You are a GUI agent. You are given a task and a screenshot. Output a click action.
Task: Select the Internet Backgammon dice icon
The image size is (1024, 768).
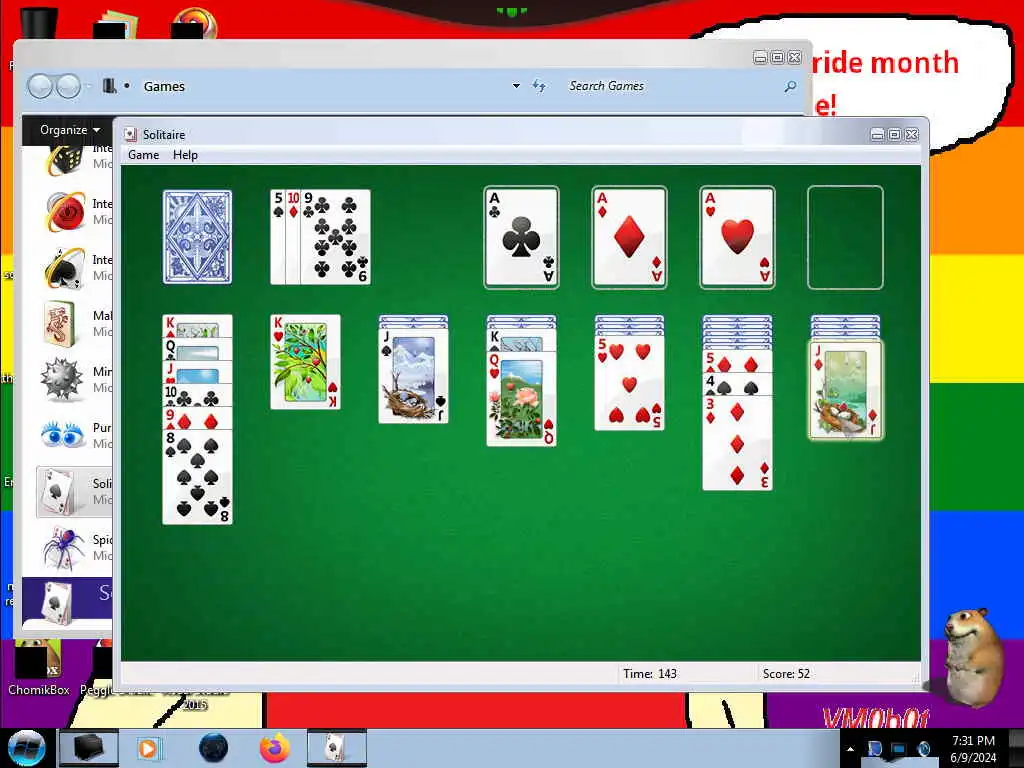click(66, 160)
